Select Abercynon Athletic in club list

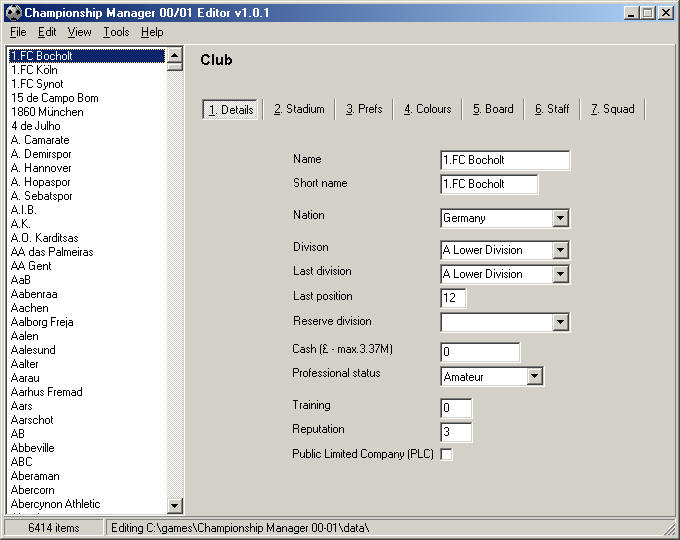click(87, 504)
